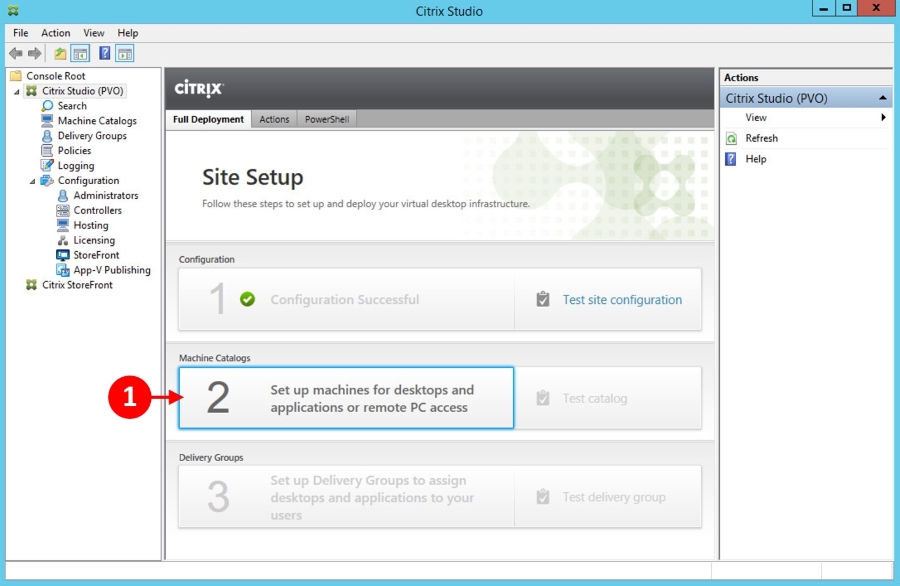This screenshot has height=586, width=900.
Task: Click the Logging icon in tree
Action: coord(47,165)
